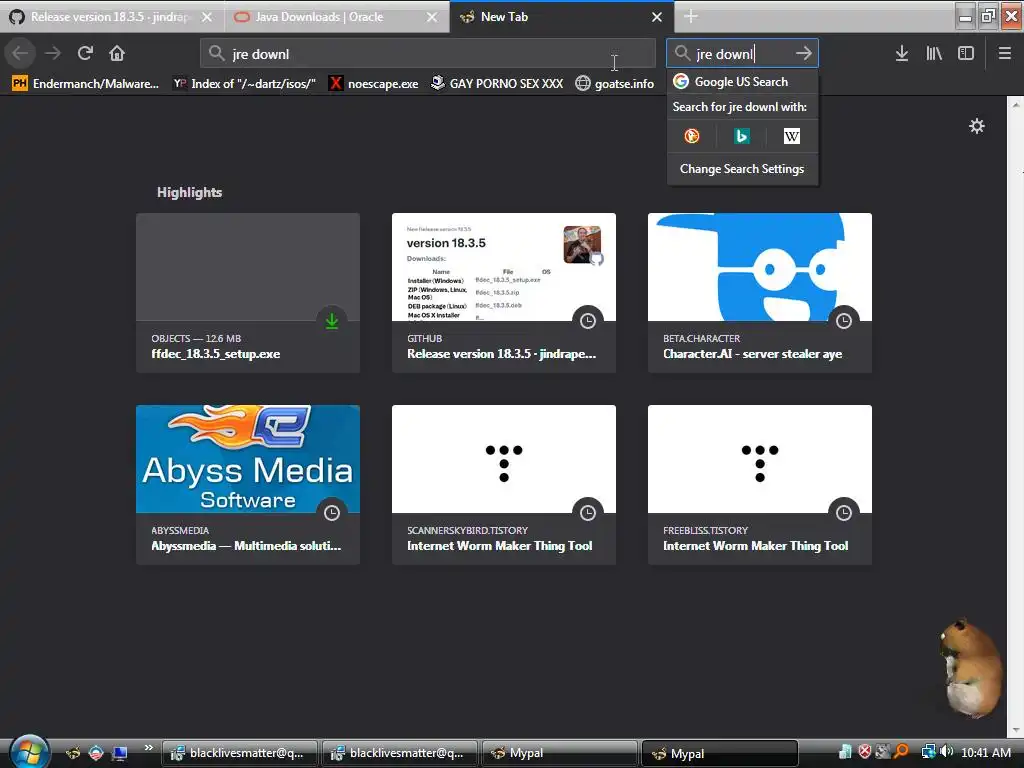Viewport: 1024px width, 768px height.
Task: Select Google US Search suggestion
Action: (742, 82)
